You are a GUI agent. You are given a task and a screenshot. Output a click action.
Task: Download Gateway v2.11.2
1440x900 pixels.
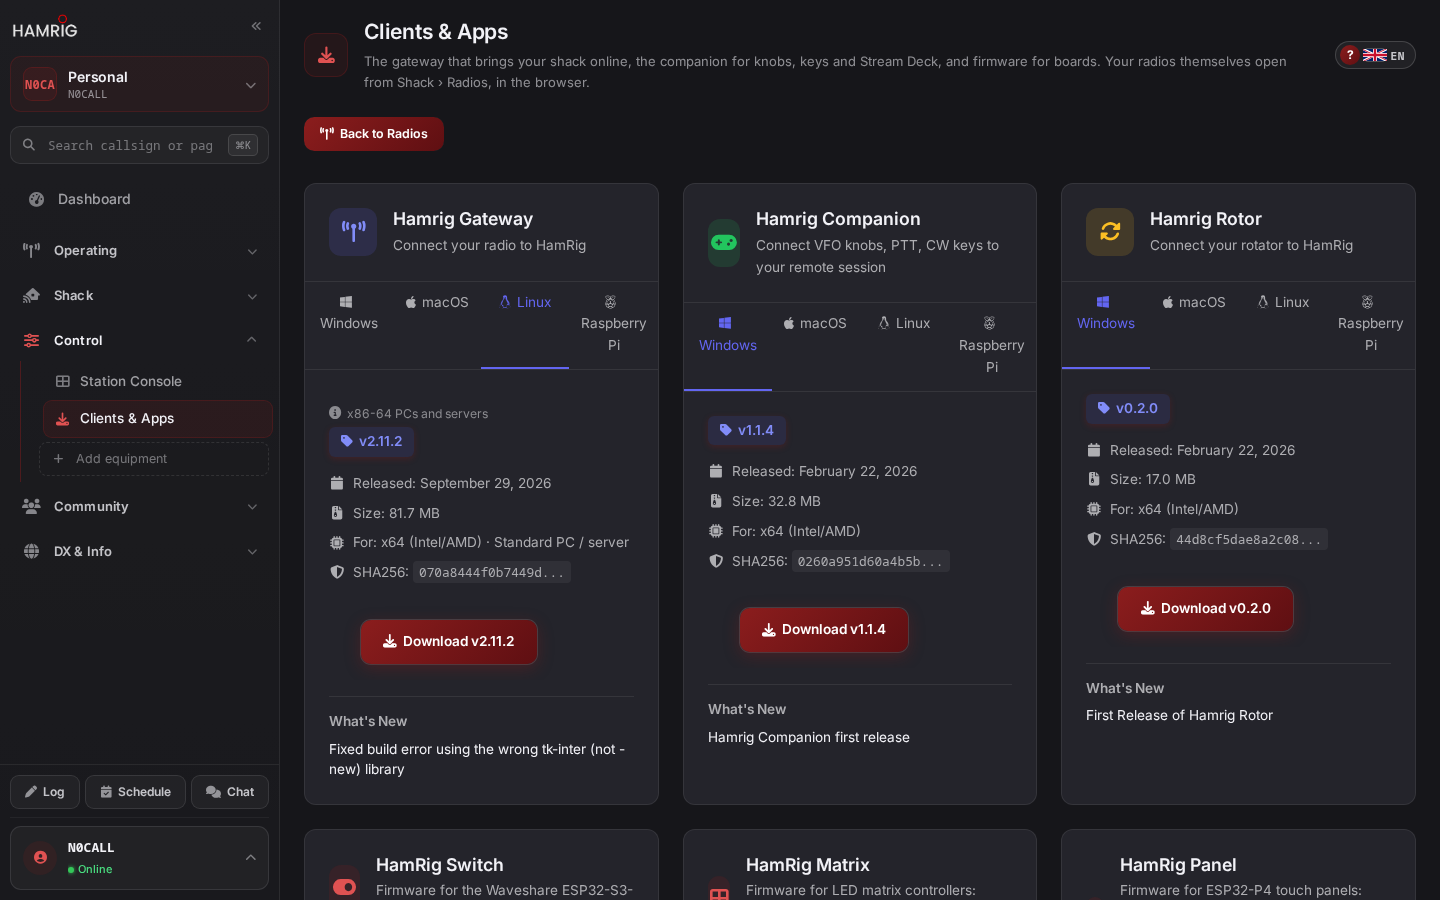pos(449,642)
